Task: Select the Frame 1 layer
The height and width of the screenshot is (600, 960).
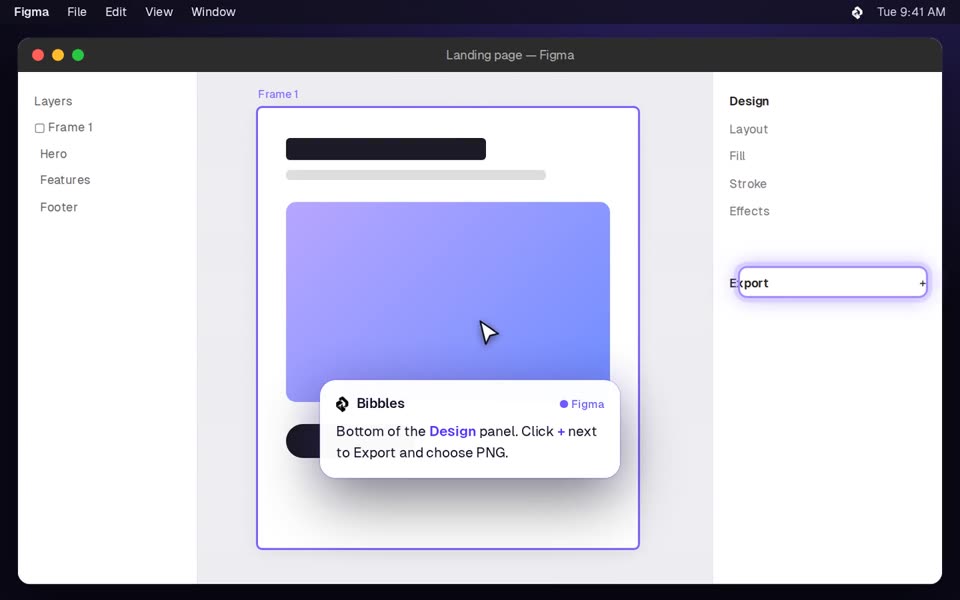Action: (x=70, y=127)
